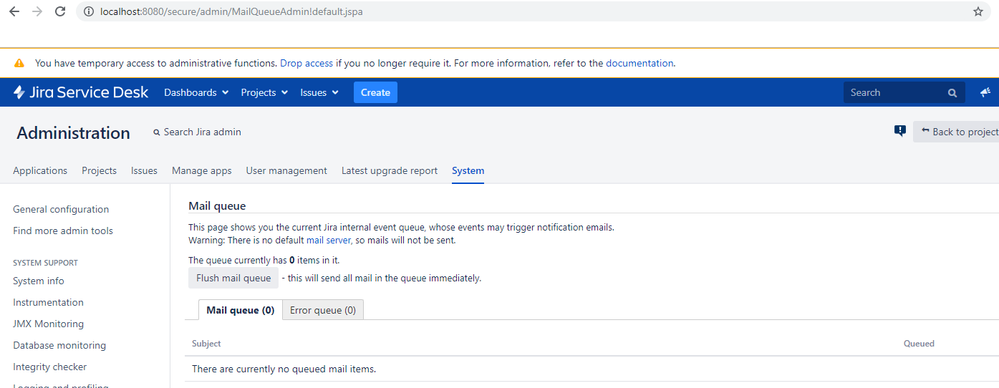The image size is (999, 388).
Task: Open Find more admin tools
Action: coord(63,231)
